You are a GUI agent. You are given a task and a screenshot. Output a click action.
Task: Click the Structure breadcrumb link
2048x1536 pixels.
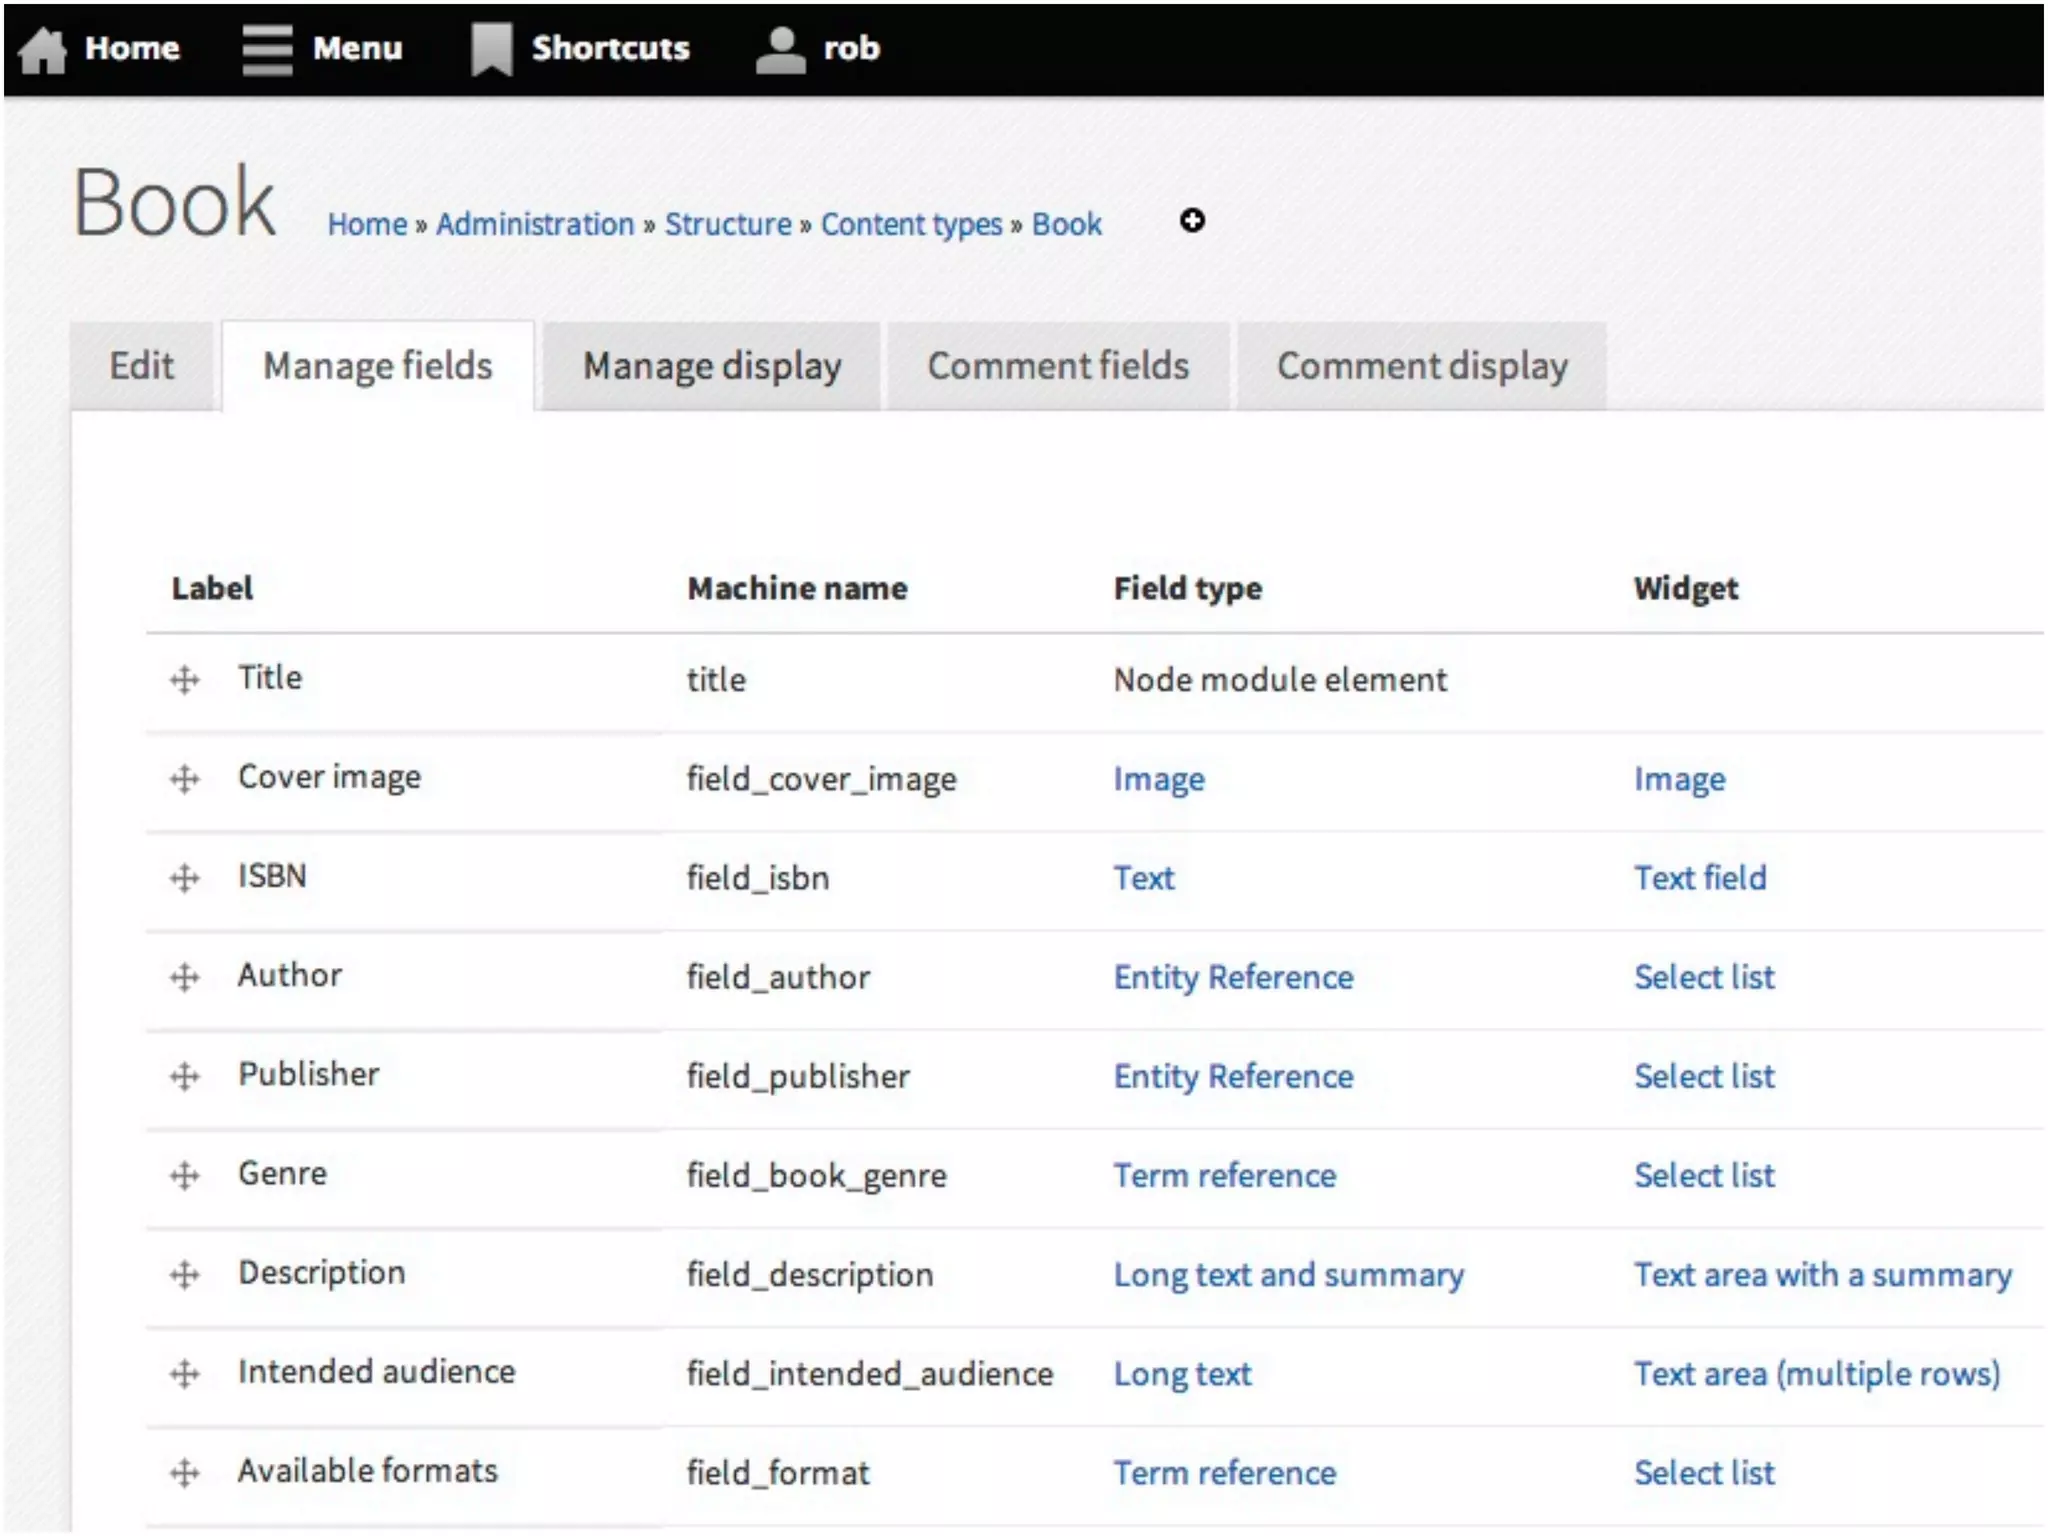click(x=728, y=224)
